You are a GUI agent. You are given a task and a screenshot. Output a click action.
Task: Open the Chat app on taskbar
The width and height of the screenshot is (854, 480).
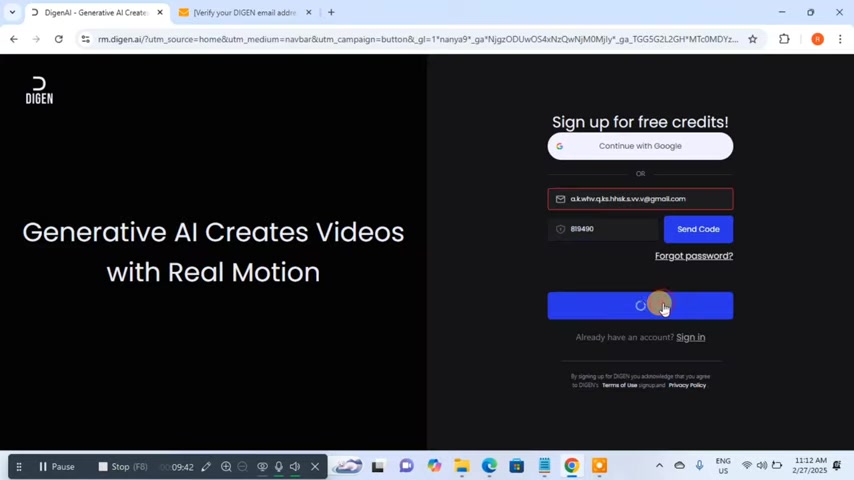[406, 466]
